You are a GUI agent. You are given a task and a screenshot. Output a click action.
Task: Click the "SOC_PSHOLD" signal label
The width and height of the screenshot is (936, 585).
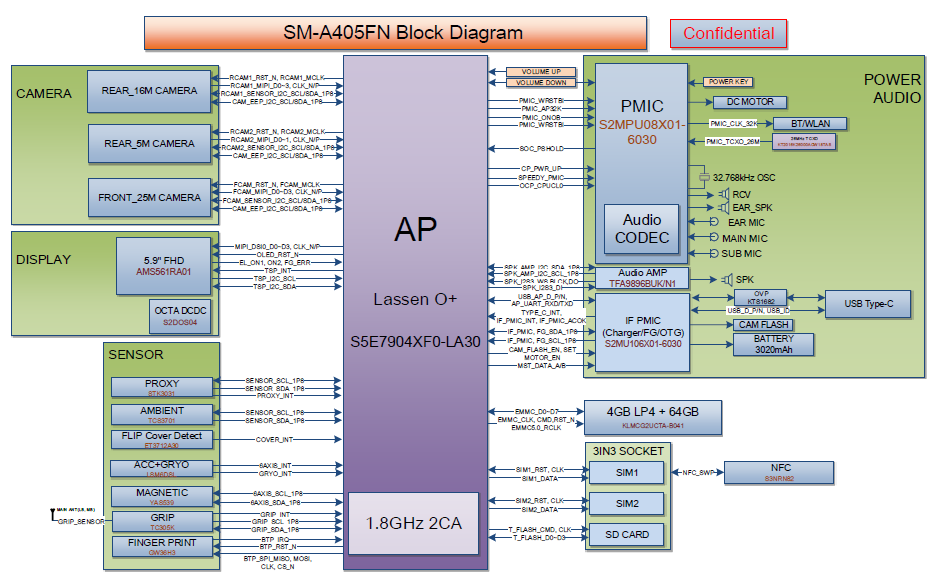pyautogui.click(x=541, y=148)
